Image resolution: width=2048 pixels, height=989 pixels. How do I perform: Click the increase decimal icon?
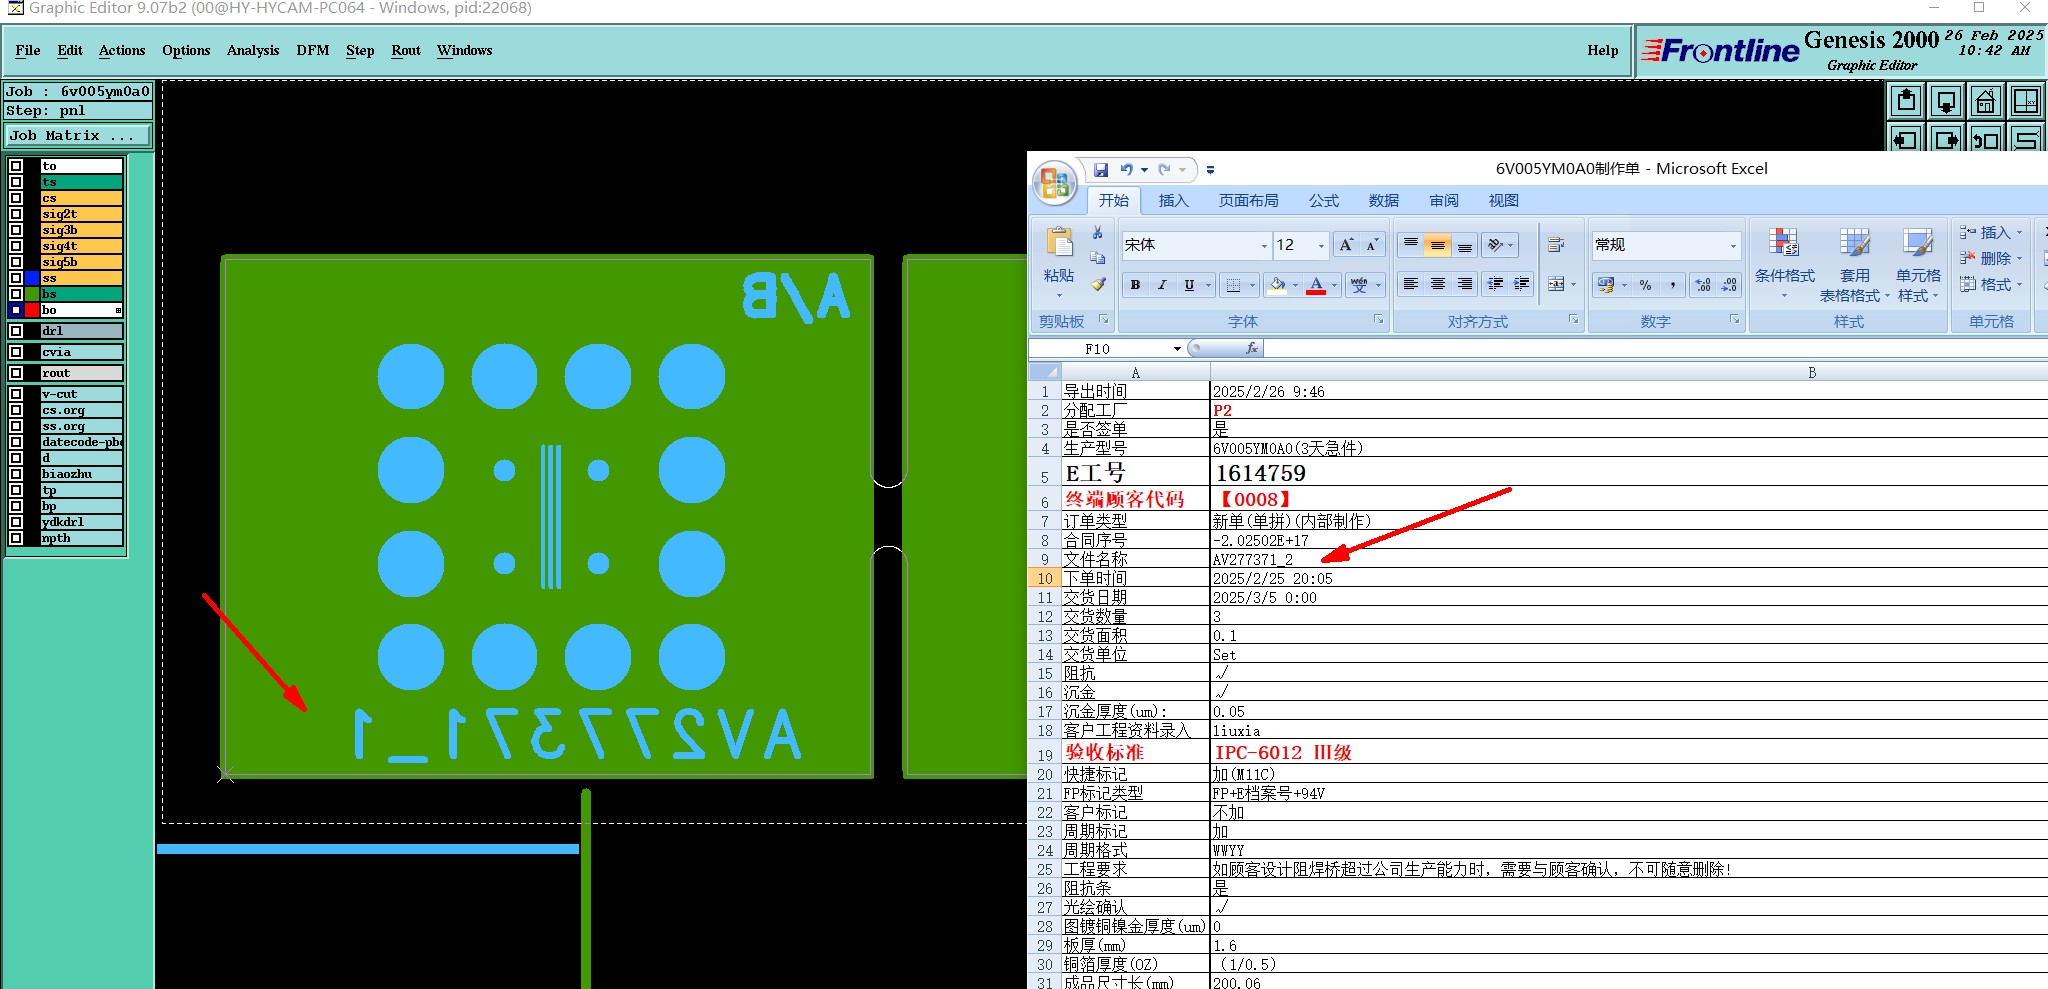1703,285
